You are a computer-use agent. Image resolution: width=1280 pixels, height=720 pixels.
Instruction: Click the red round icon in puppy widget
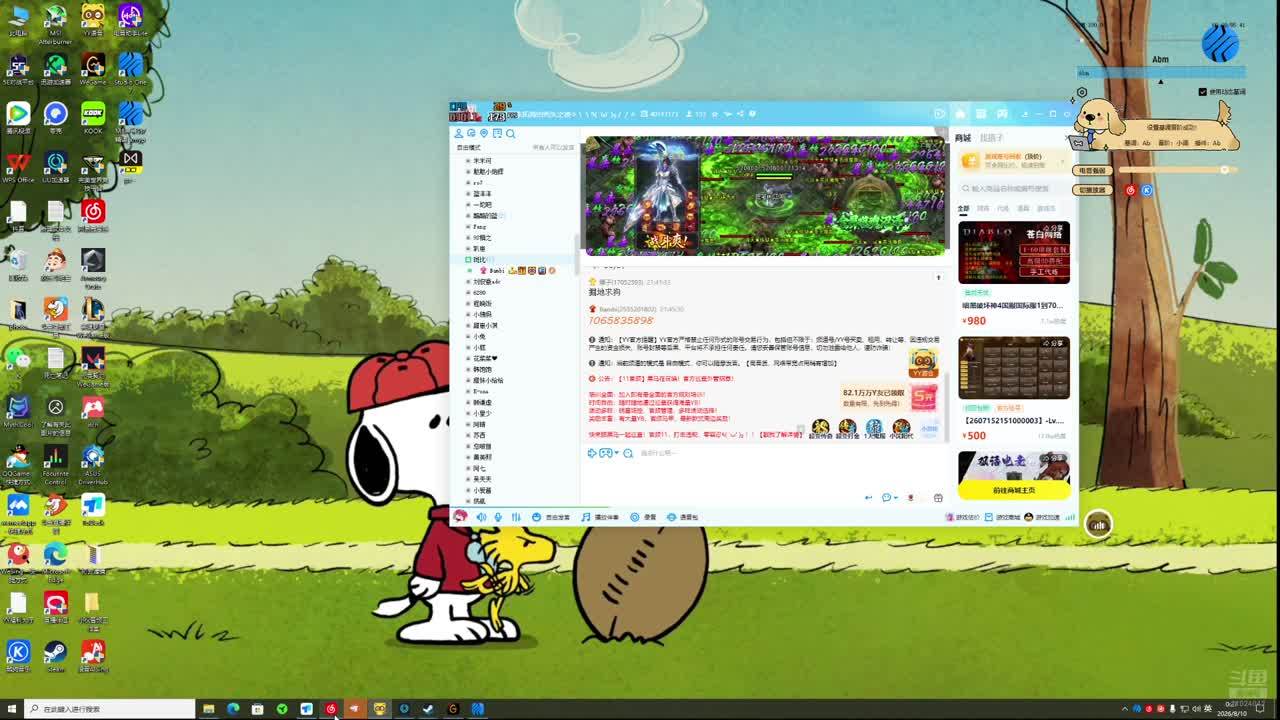click(x=1131, y=190)
